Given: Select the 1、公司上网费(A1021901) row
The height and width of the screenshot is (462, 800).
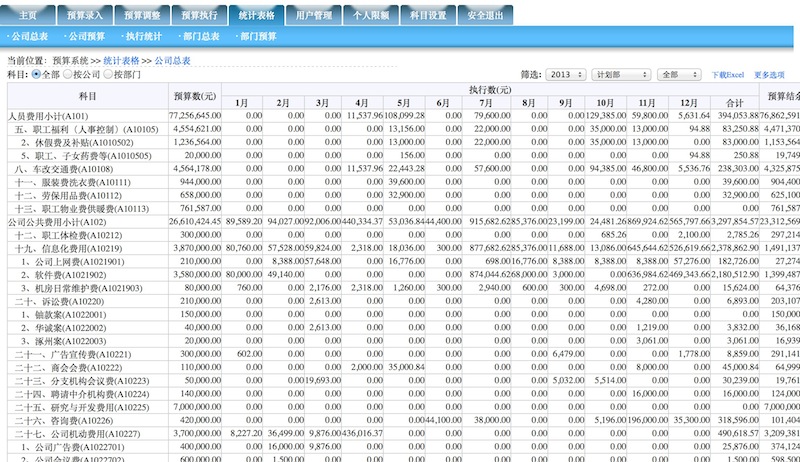Looking at the screenshot, I should coord(72,262).
